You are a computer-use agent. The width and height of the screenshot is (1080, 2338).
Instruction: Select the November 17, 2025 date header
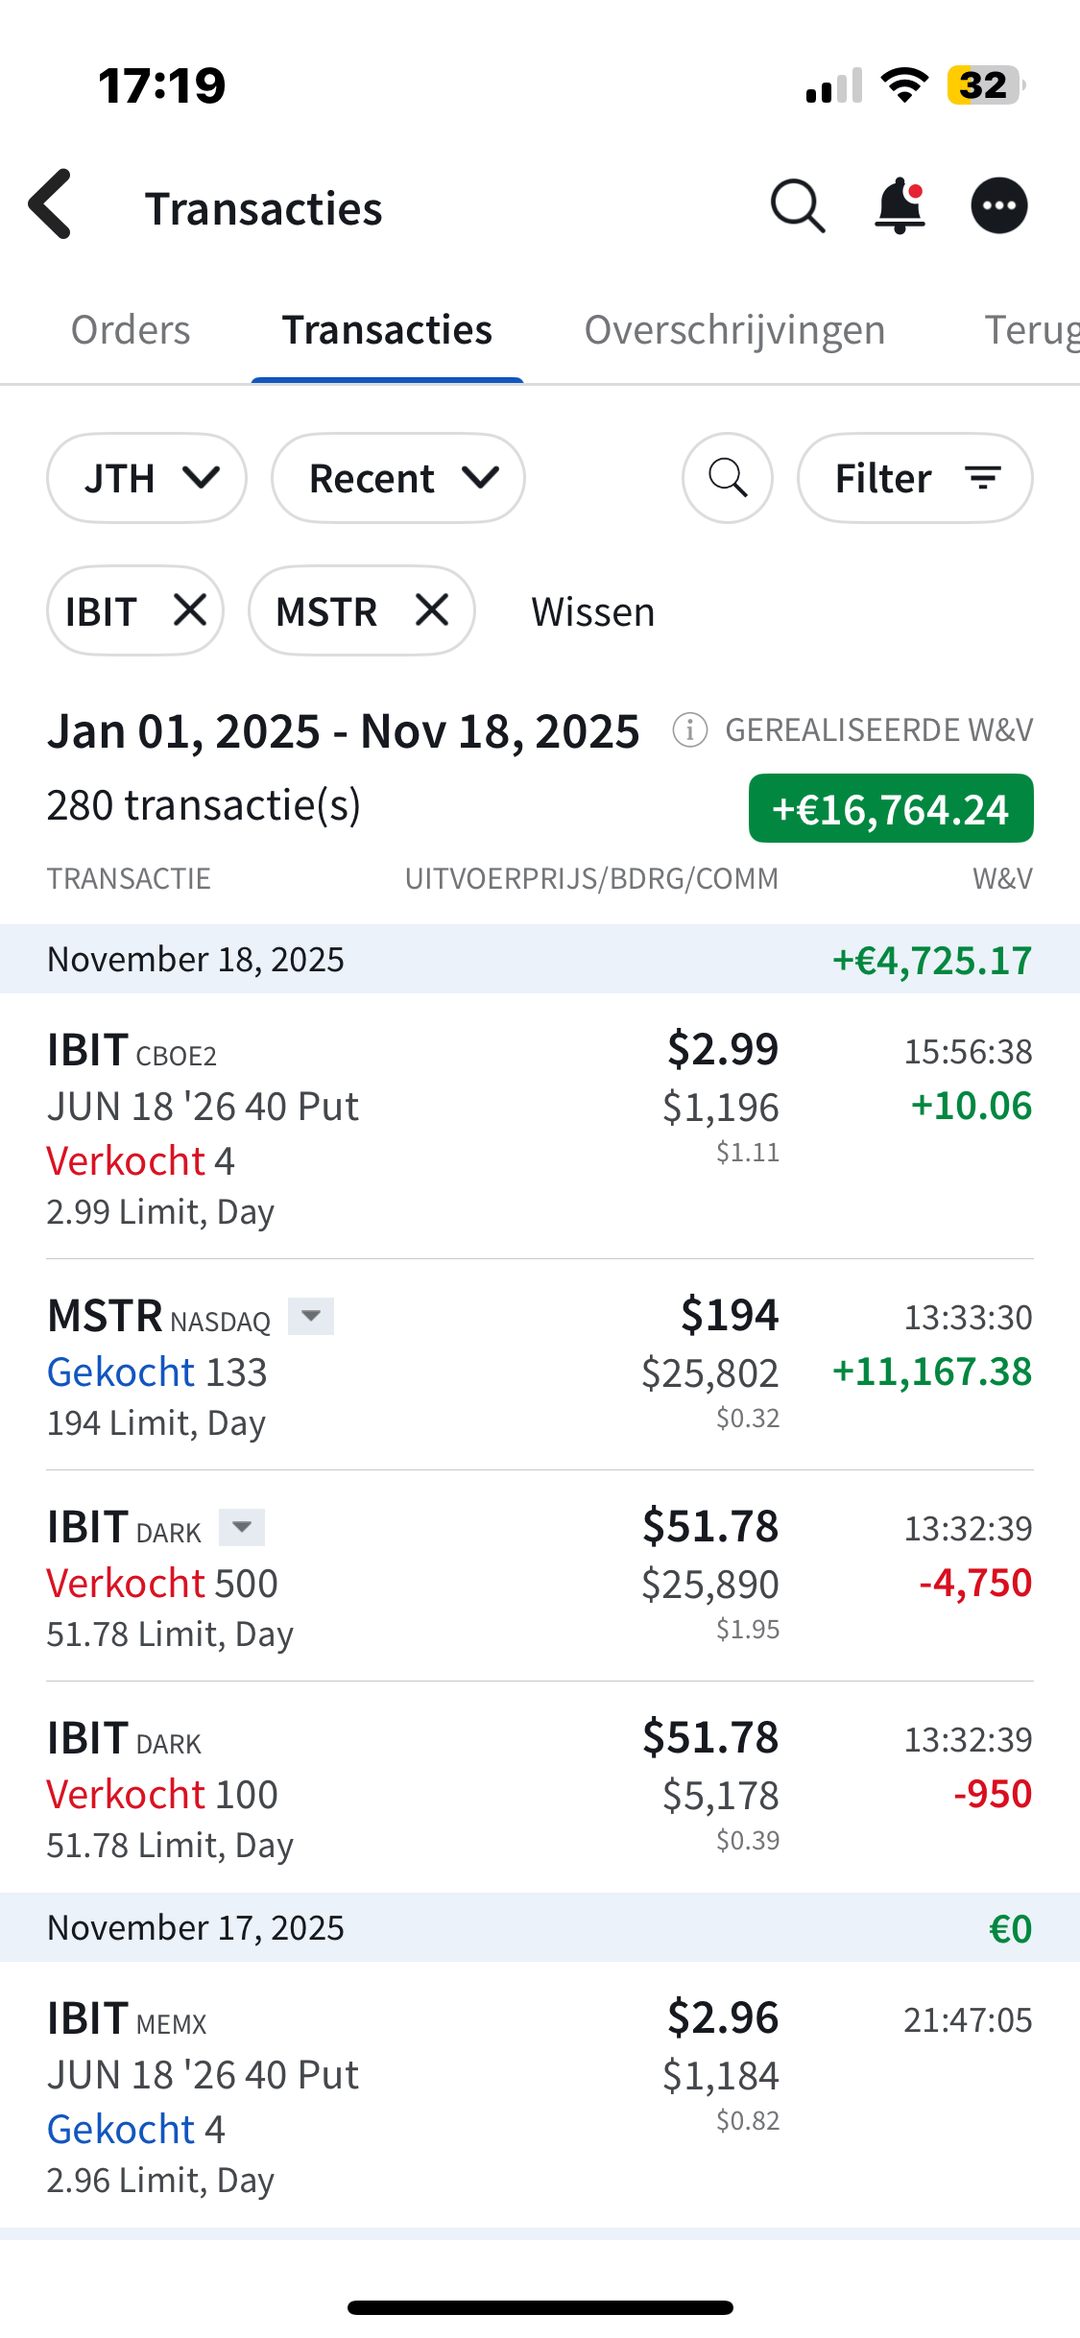coord(540,1927)
